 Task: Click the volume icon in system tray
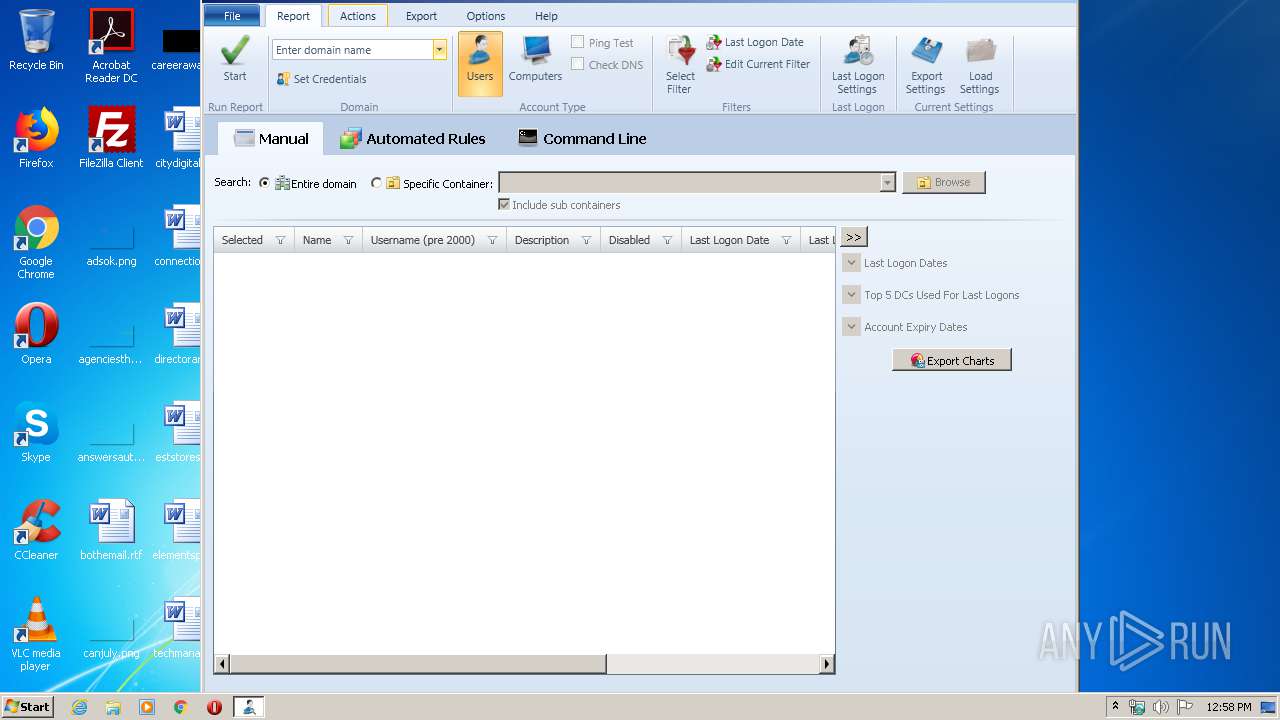point(1160,707)
